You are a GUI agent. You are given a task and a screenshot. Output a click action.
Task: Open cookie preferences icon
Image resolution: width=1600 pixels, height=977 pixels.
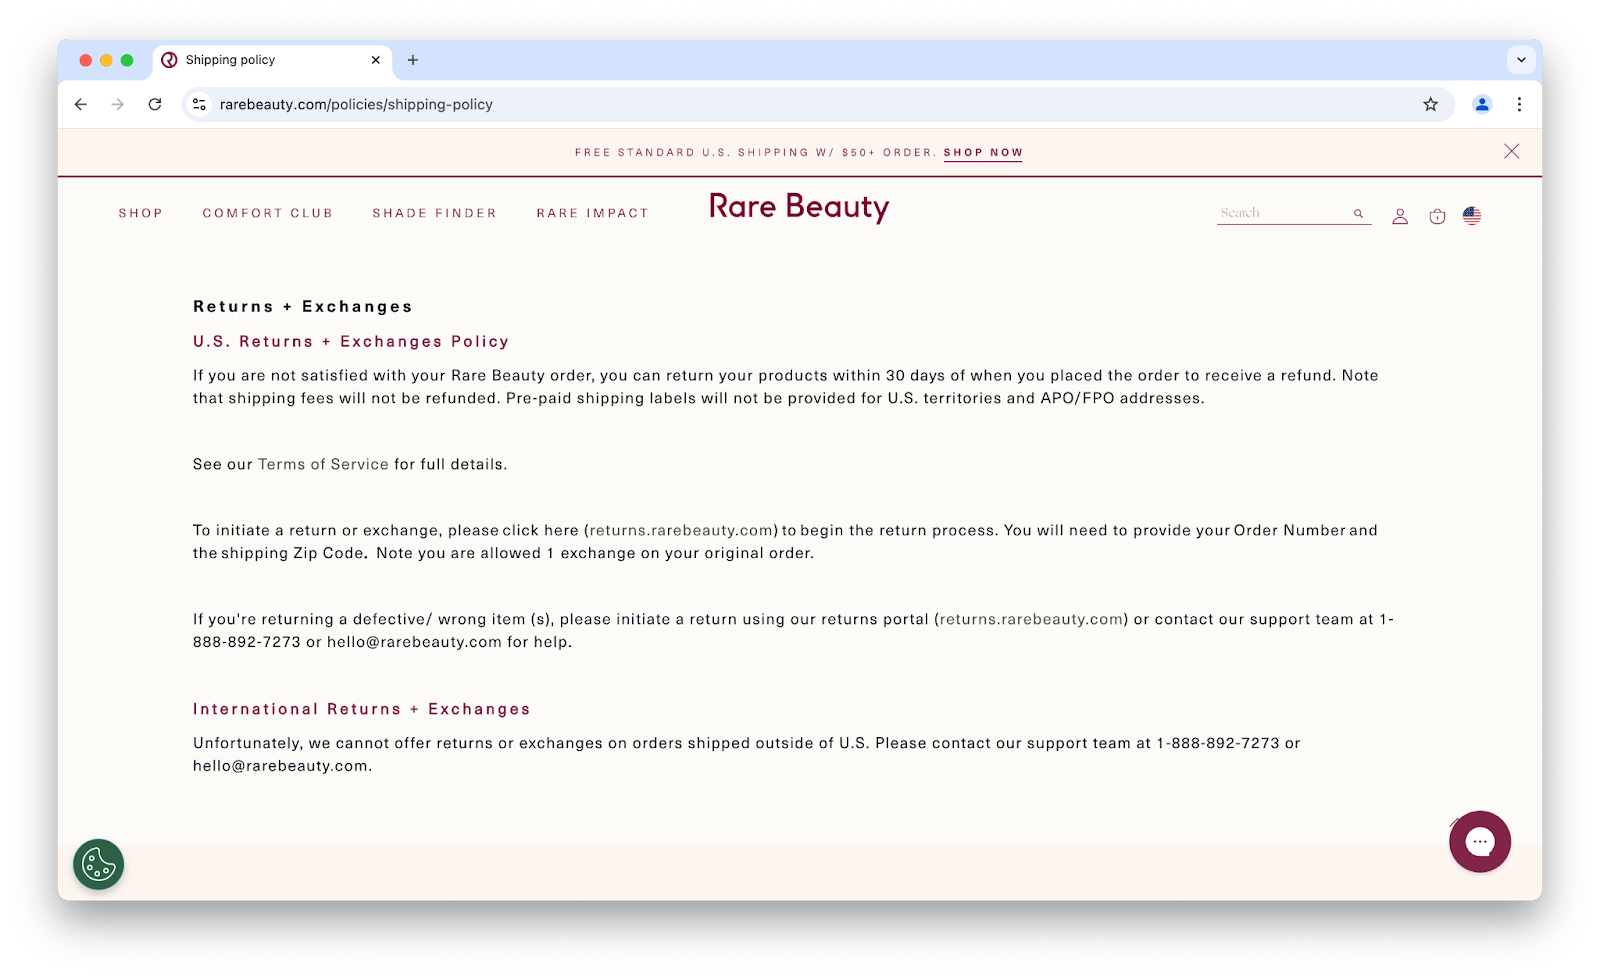[98, 864]
